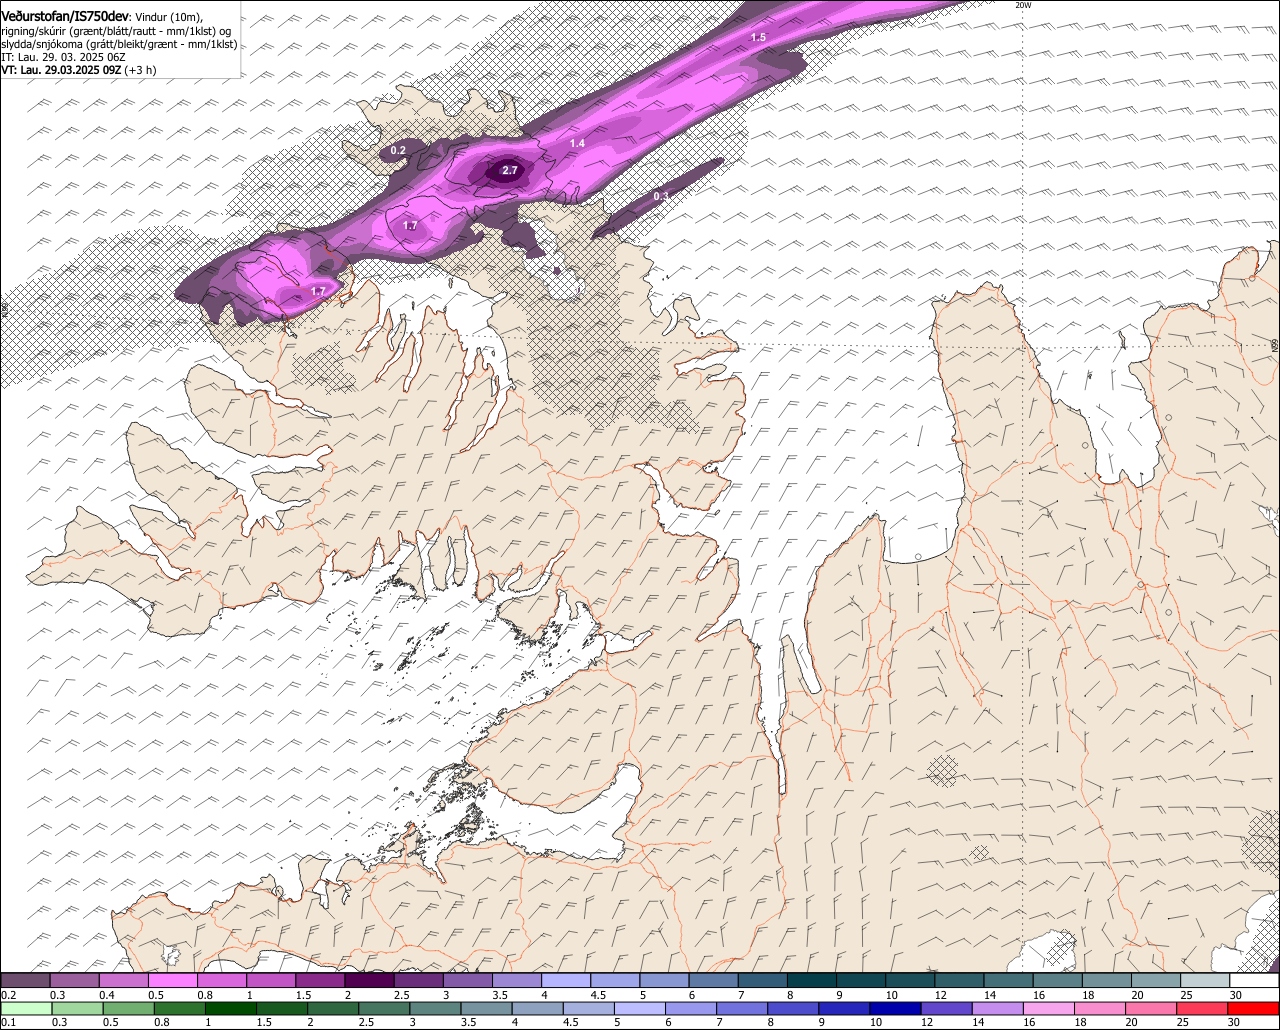Image resolution: width=1280 pixels, height=1030 pixels.
Task: Click the 2.7 precipitation peak label
Action: point(510,171)
